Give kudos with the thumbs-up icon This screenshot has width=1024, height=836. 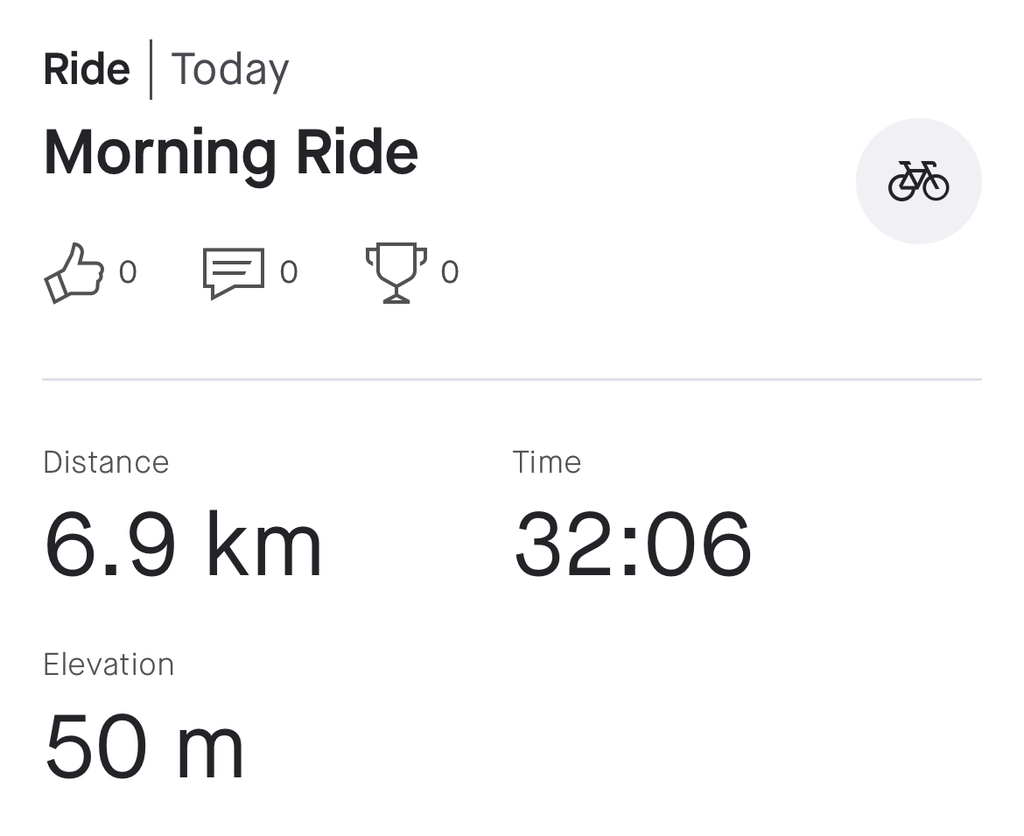(74, 272)
